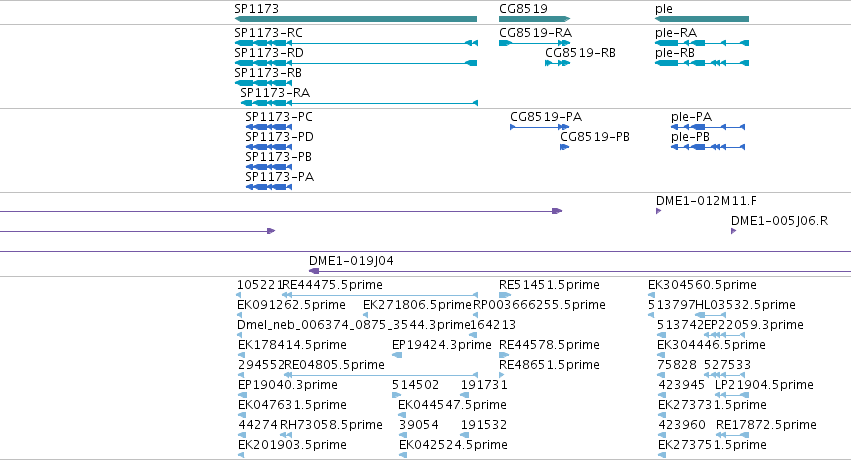851x460 pixels.
Task: Click the SP1173-PC protein label
Action: click(x=279, y=117)
